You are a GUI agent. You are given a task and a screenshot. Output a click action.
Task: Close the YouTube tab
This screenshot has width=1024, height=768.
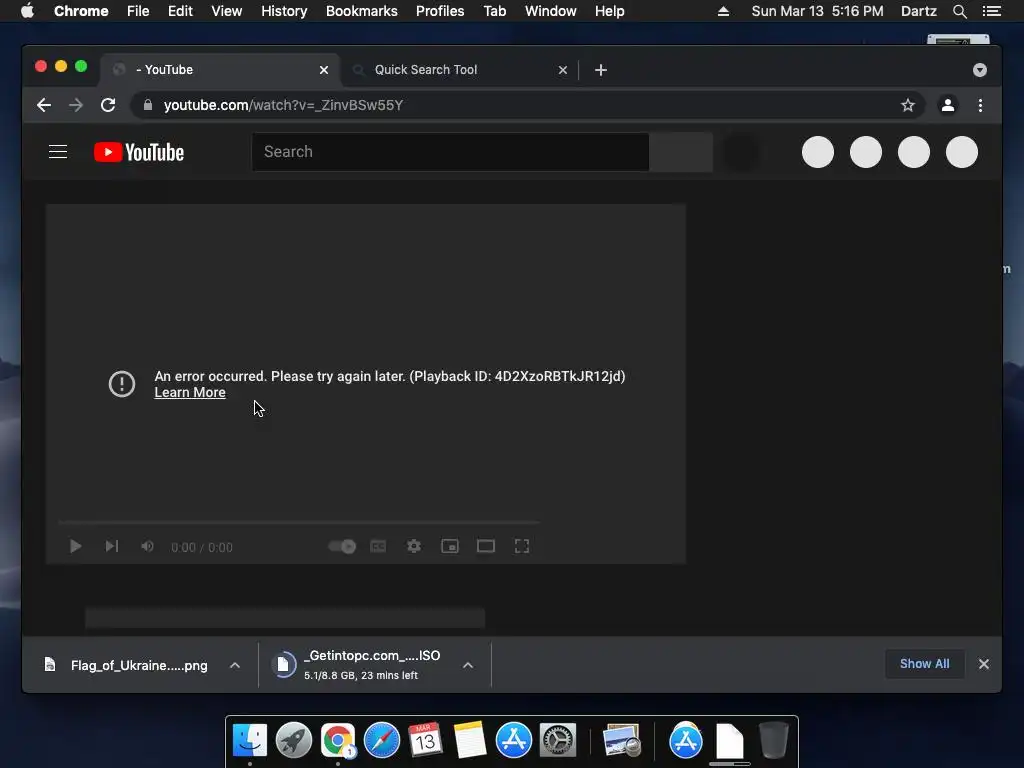324,70
